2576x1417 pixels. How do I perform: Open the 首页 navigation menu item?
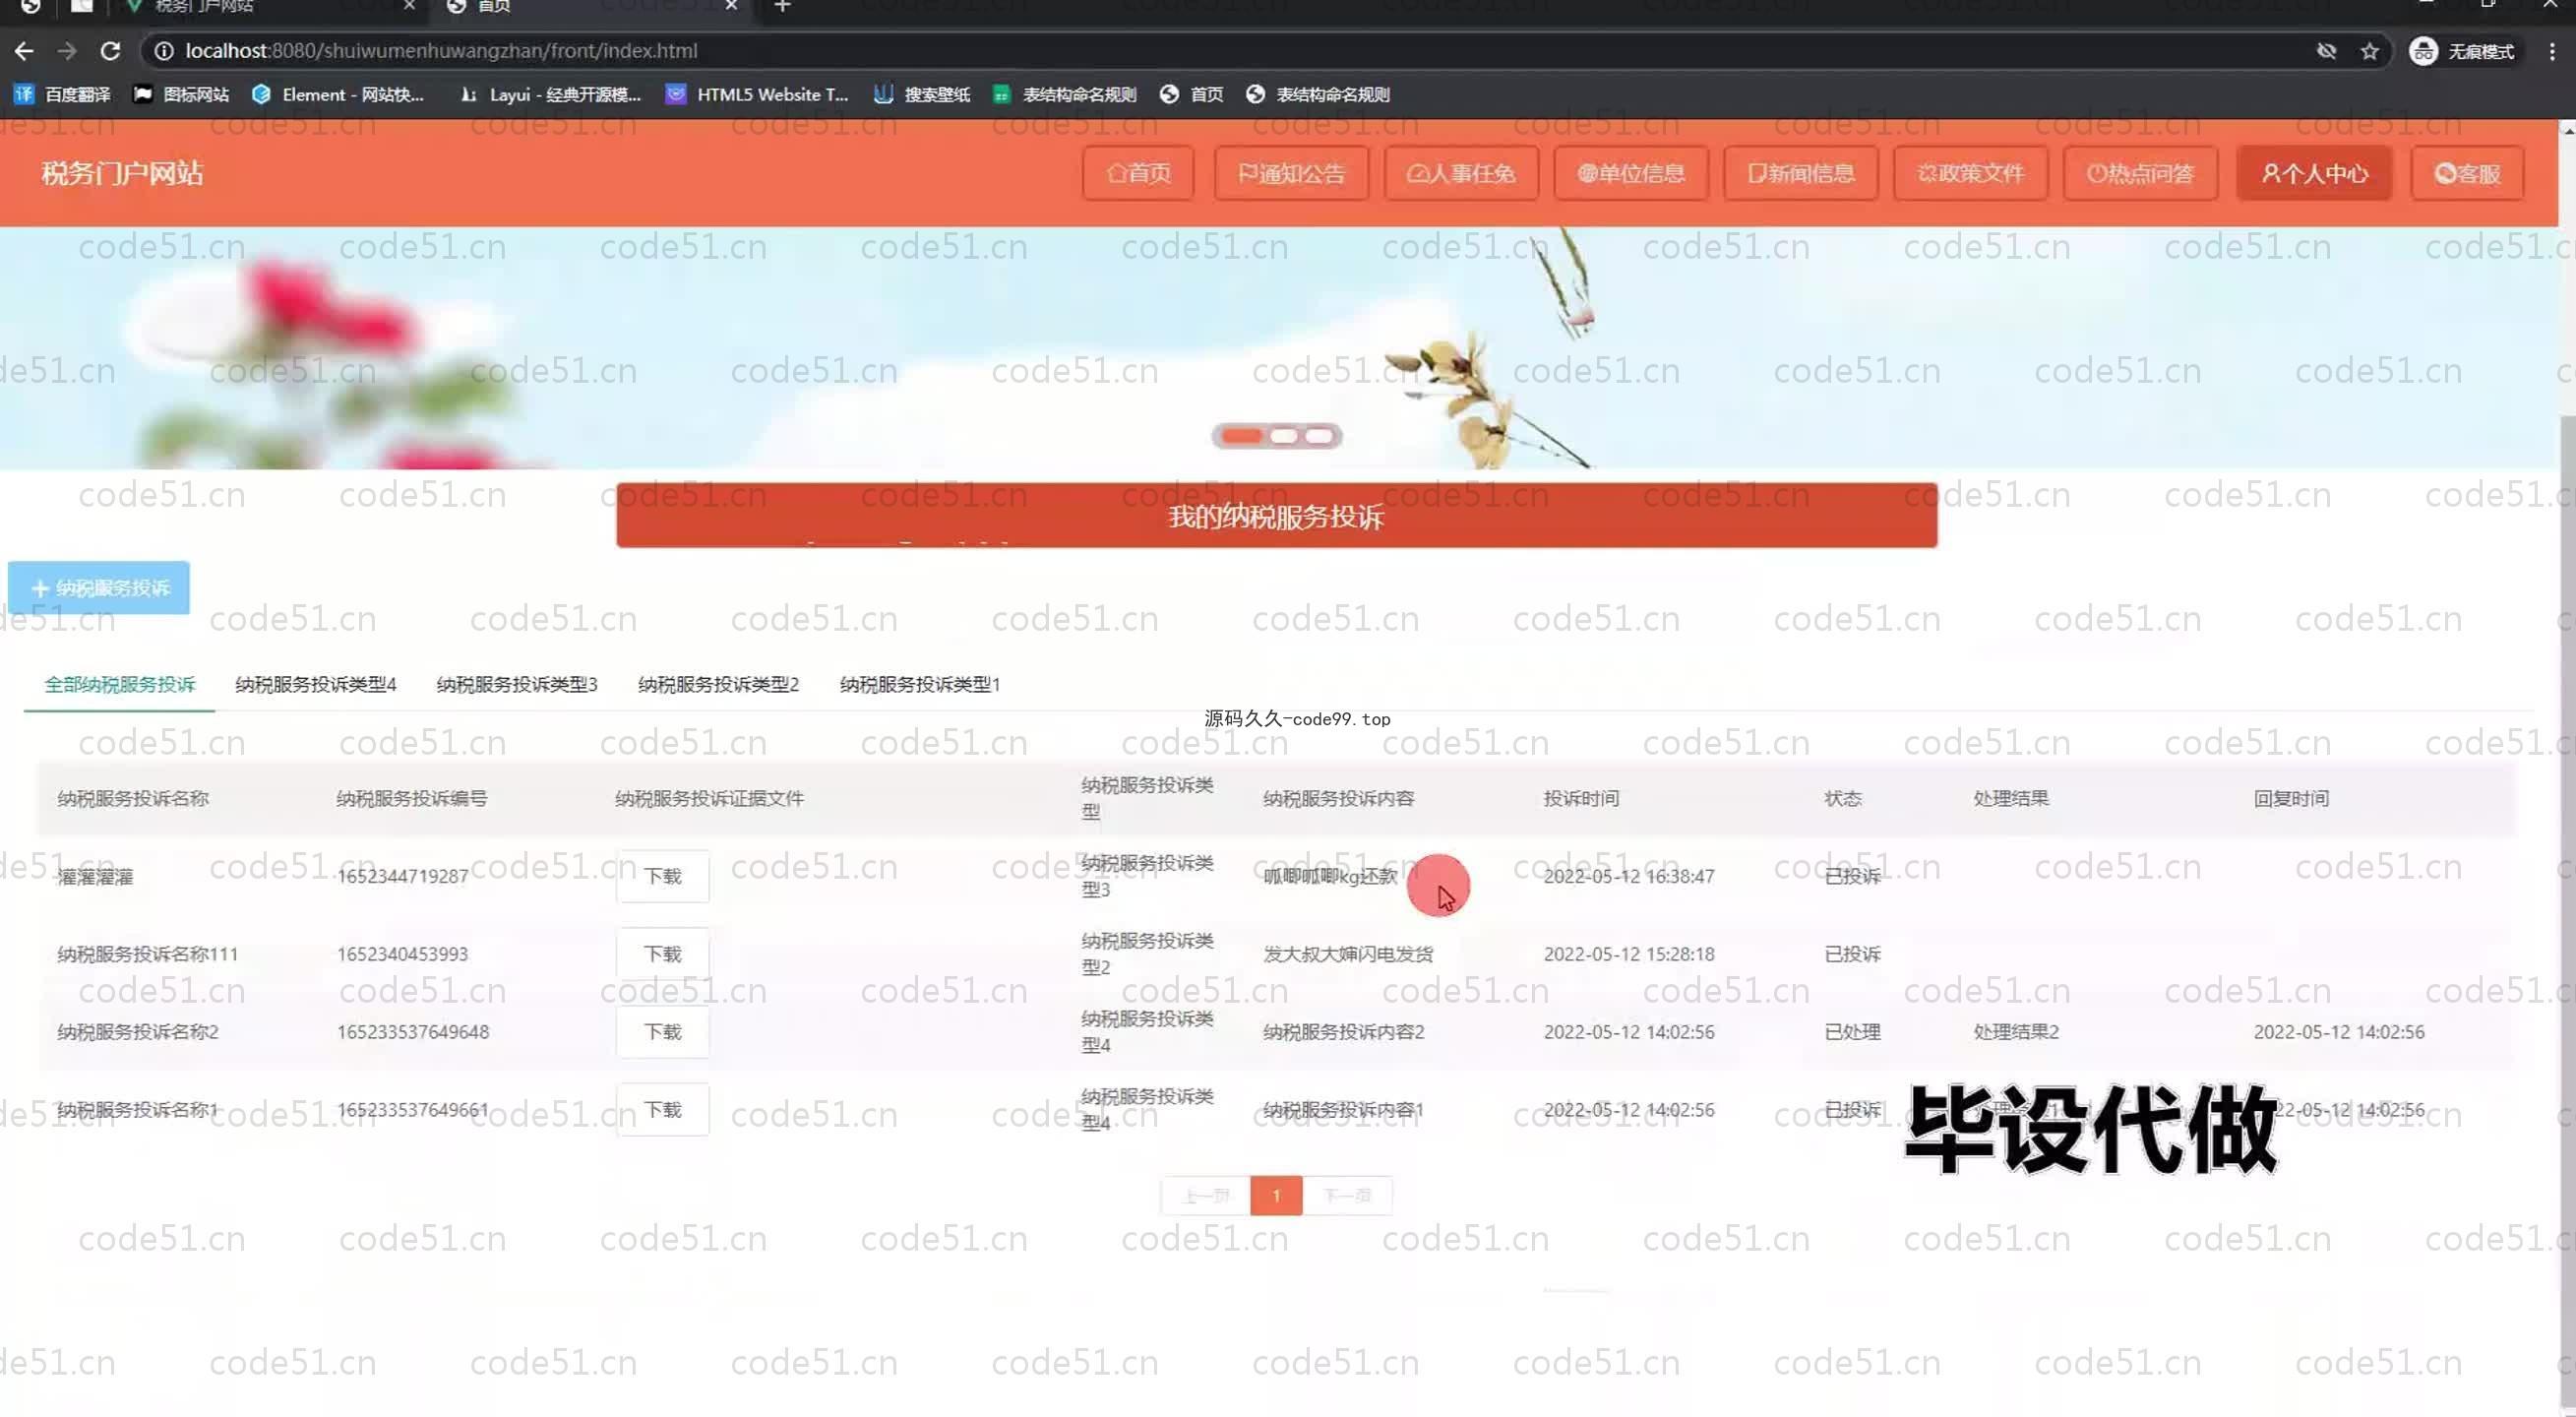point(1138,173)
